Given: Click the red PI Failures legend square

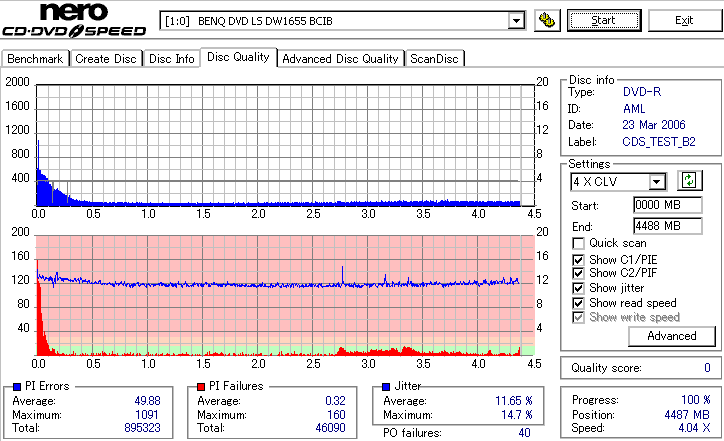Looking at the screenshot, I should (201, 387).
